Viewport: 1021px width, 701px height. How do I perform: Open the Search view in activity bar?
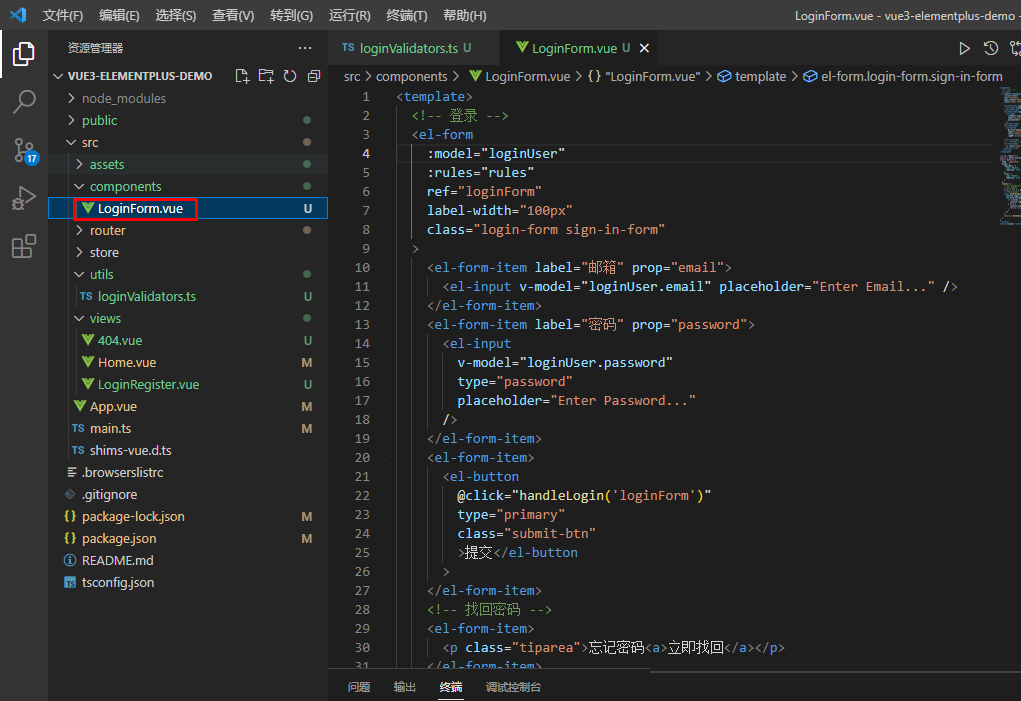pyautogui.click(x=23, y=102)
